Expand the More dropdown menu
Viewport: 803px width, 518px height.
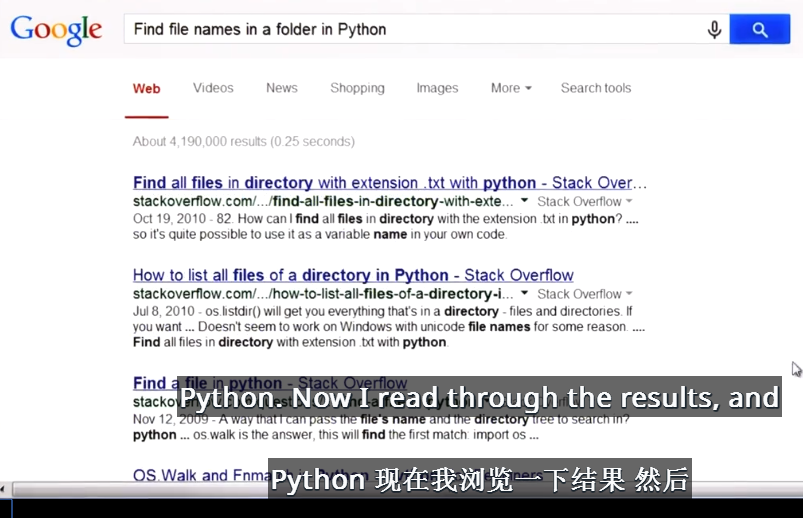pyautogui.click(x=511, y=88)
